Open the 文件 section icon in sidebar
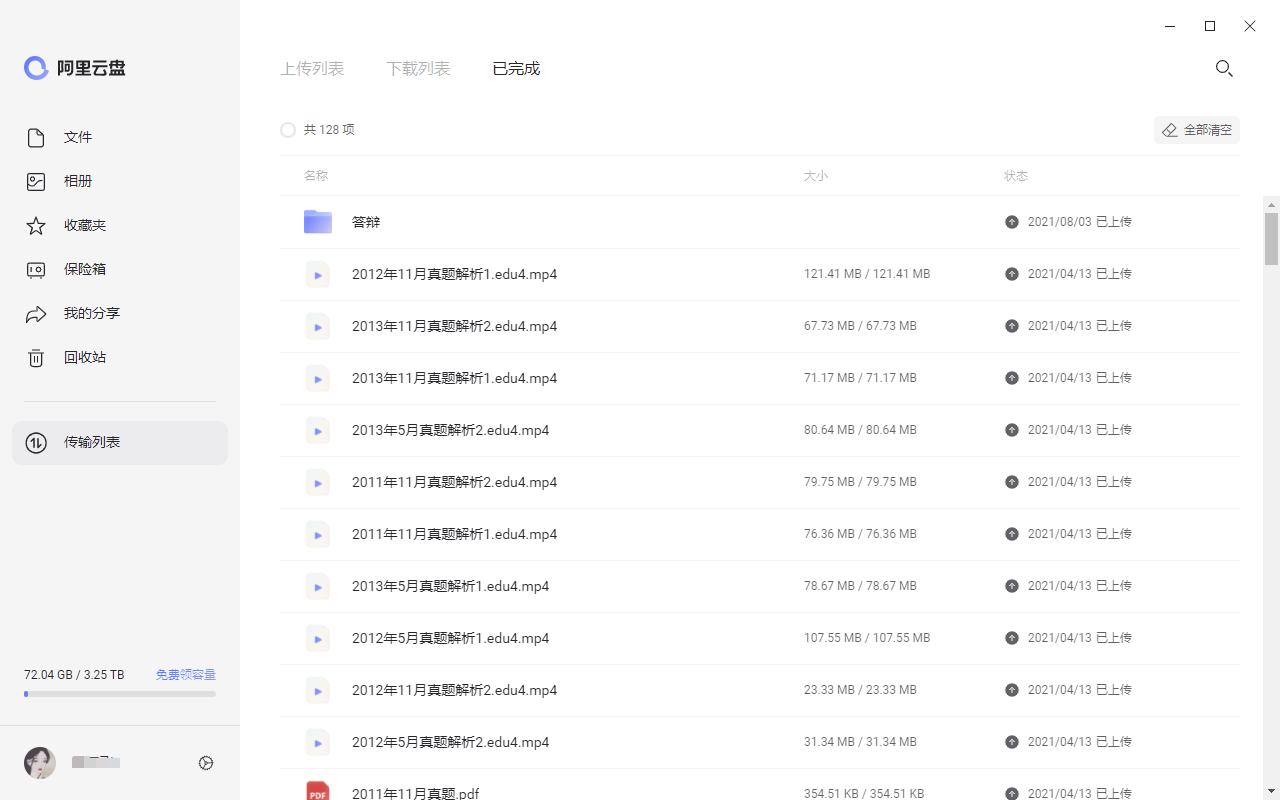1280x800 pixels. [36, 138]
